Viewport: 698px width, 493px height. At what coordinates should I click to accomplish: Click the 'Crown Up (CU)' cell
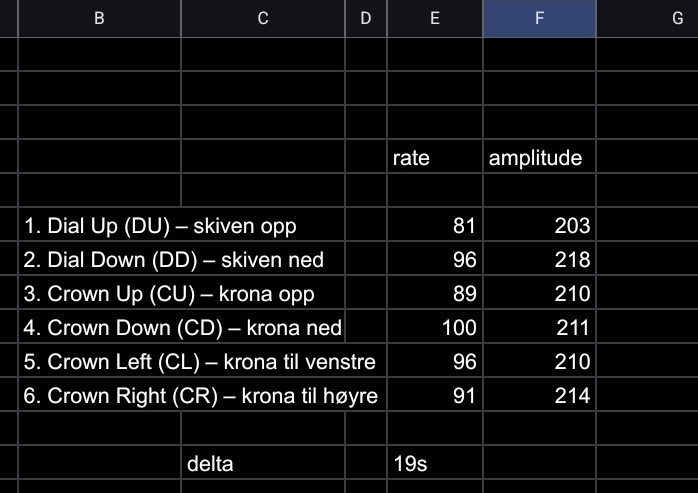tap(168, 294)
